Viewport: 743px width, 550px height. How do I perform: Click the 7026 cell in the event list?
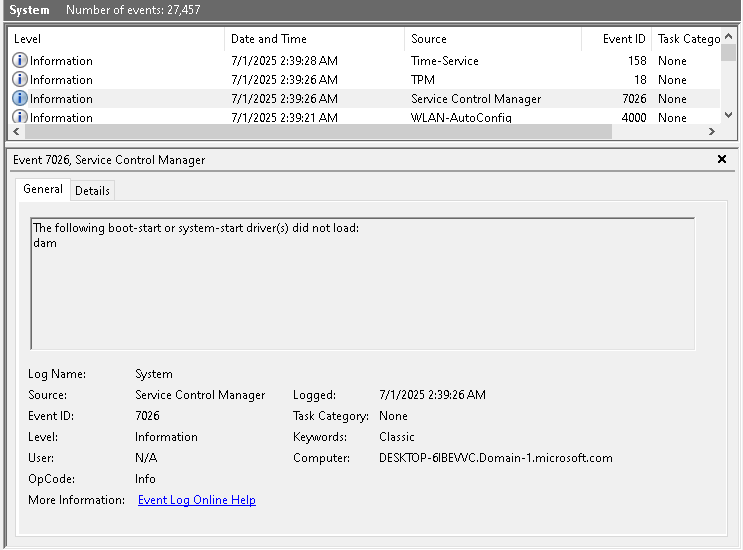pos(634,99)
